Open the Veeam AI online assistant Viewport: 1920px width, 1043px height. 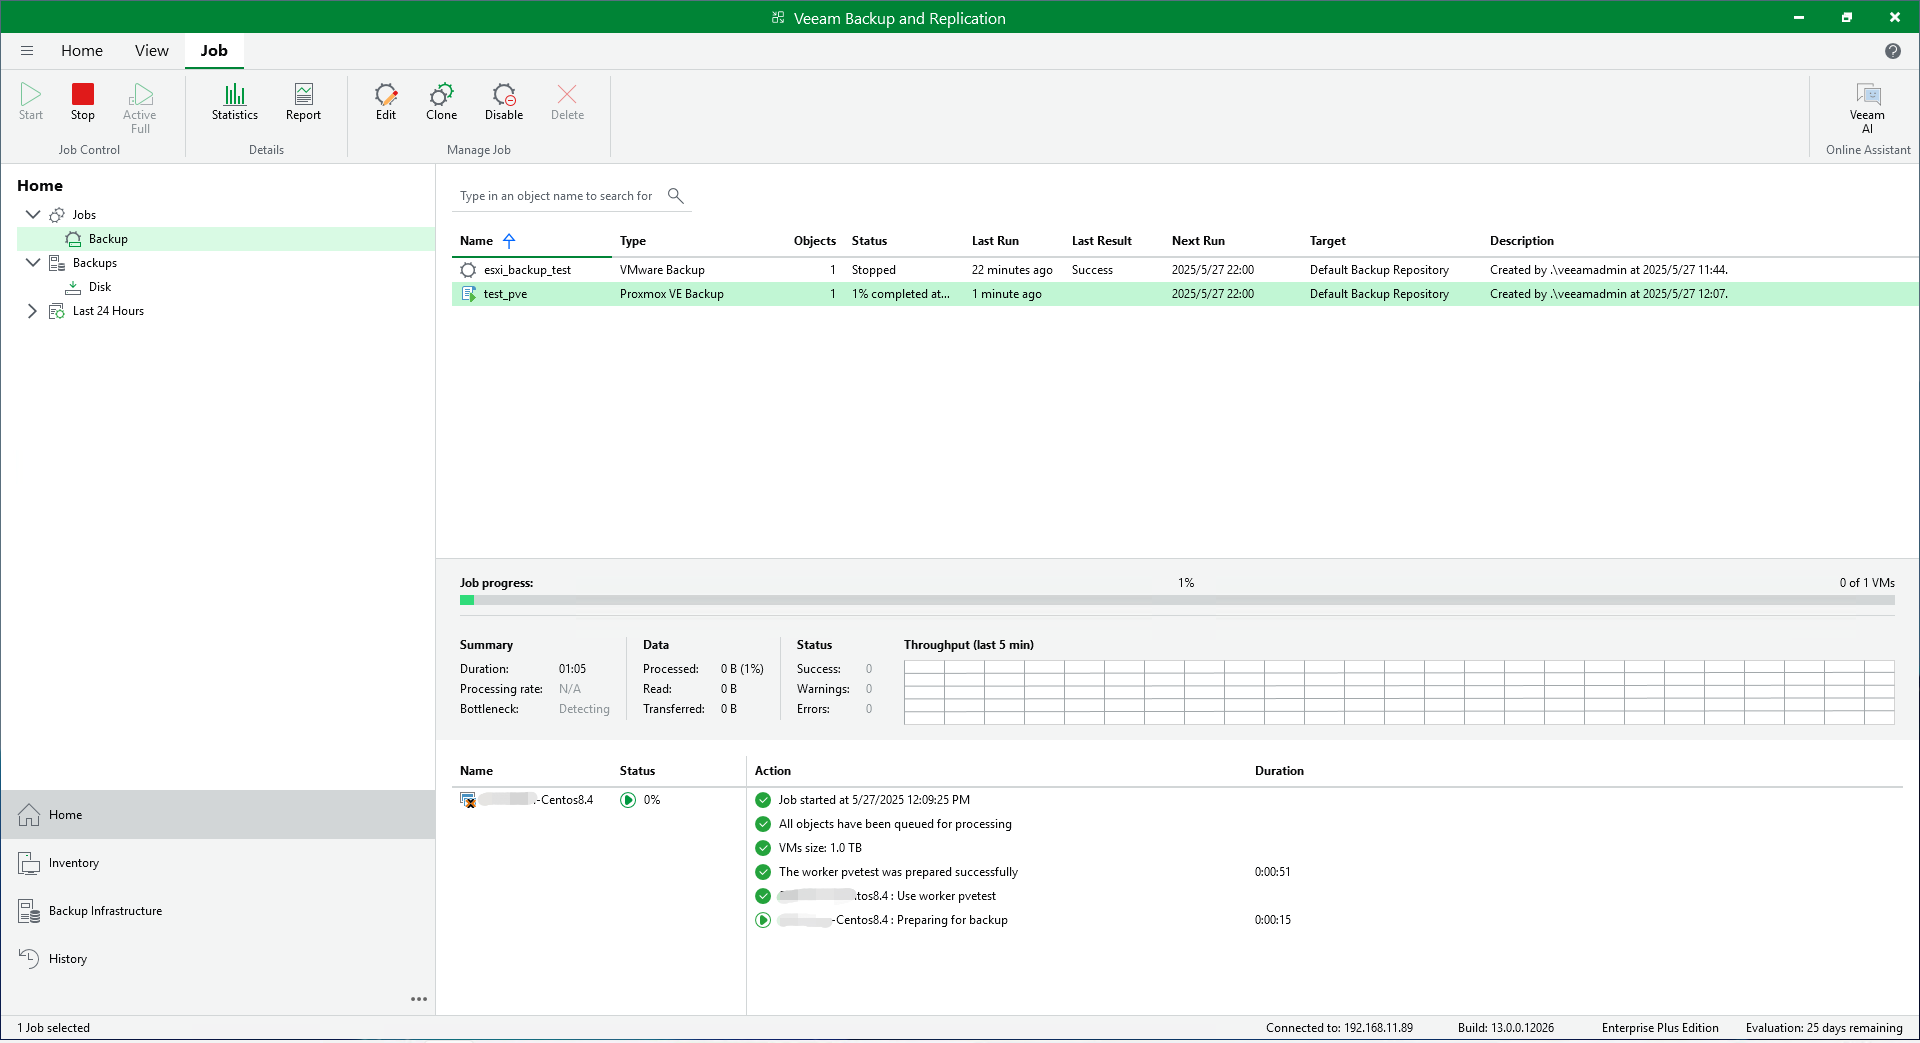pos(1867,108)
